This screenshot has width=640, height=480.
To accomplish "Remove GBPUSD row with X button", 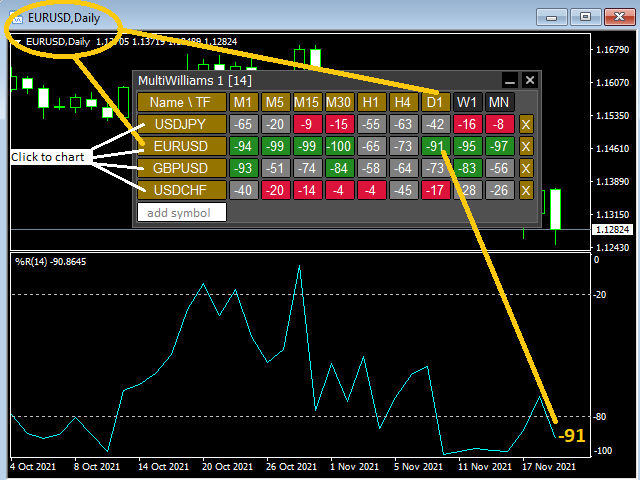I will (526, 168).
